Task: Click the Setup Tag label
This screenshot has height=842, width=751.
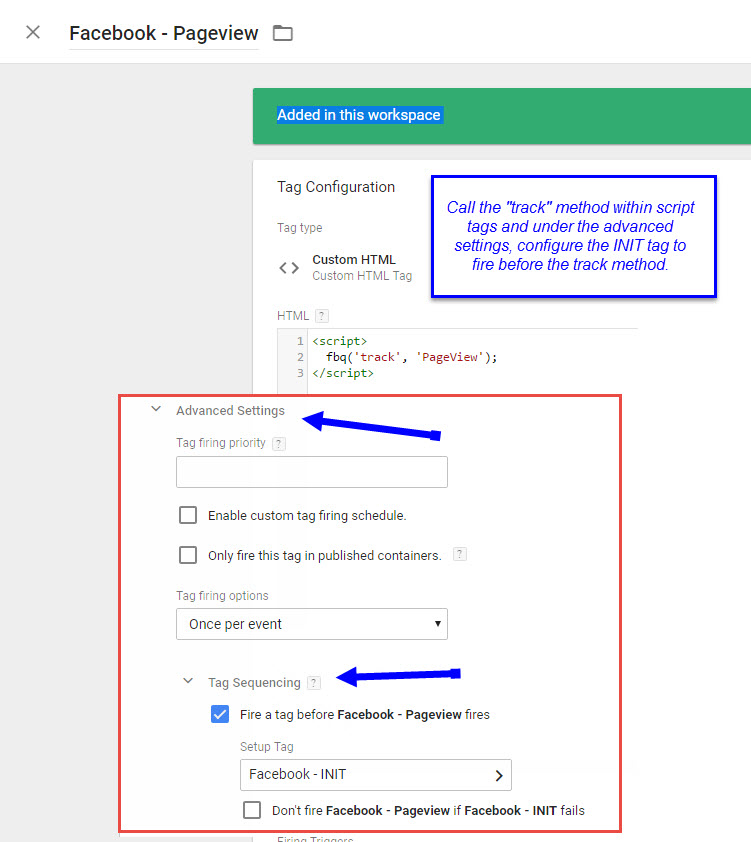Action: 267,746
